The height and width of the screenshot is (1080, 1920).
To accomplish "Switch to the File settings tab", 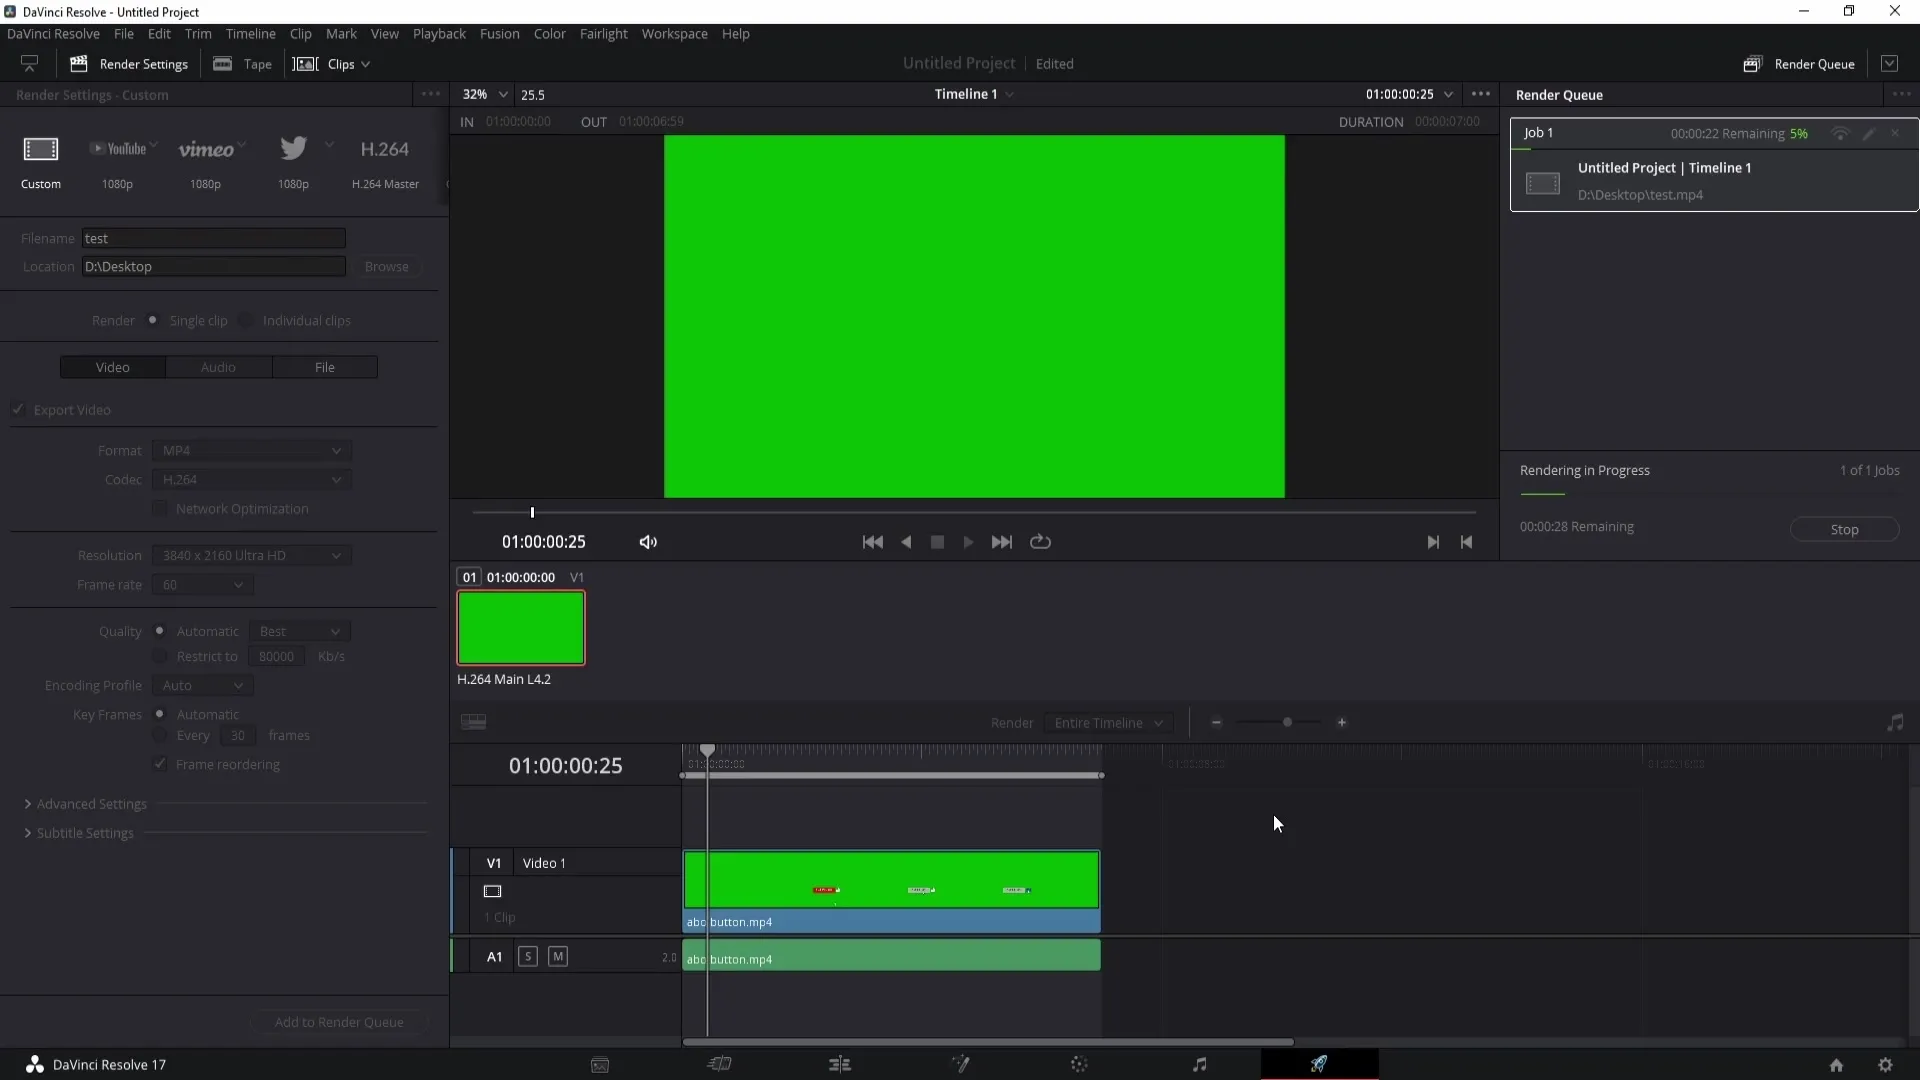I will [x=325, y=367].
